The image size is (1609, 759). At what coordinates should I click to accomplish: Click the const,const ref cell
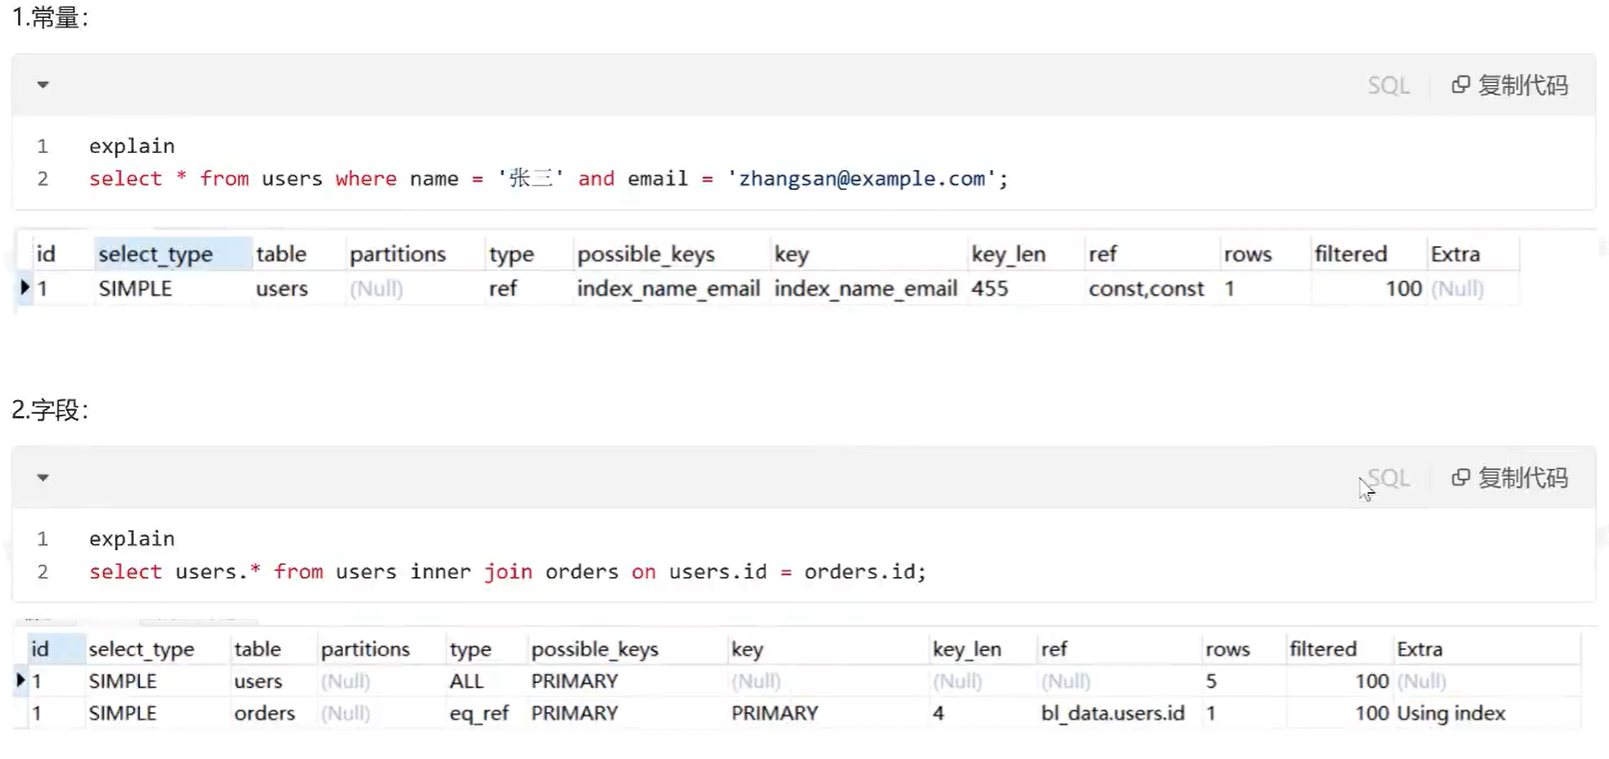pos(1146,289)
